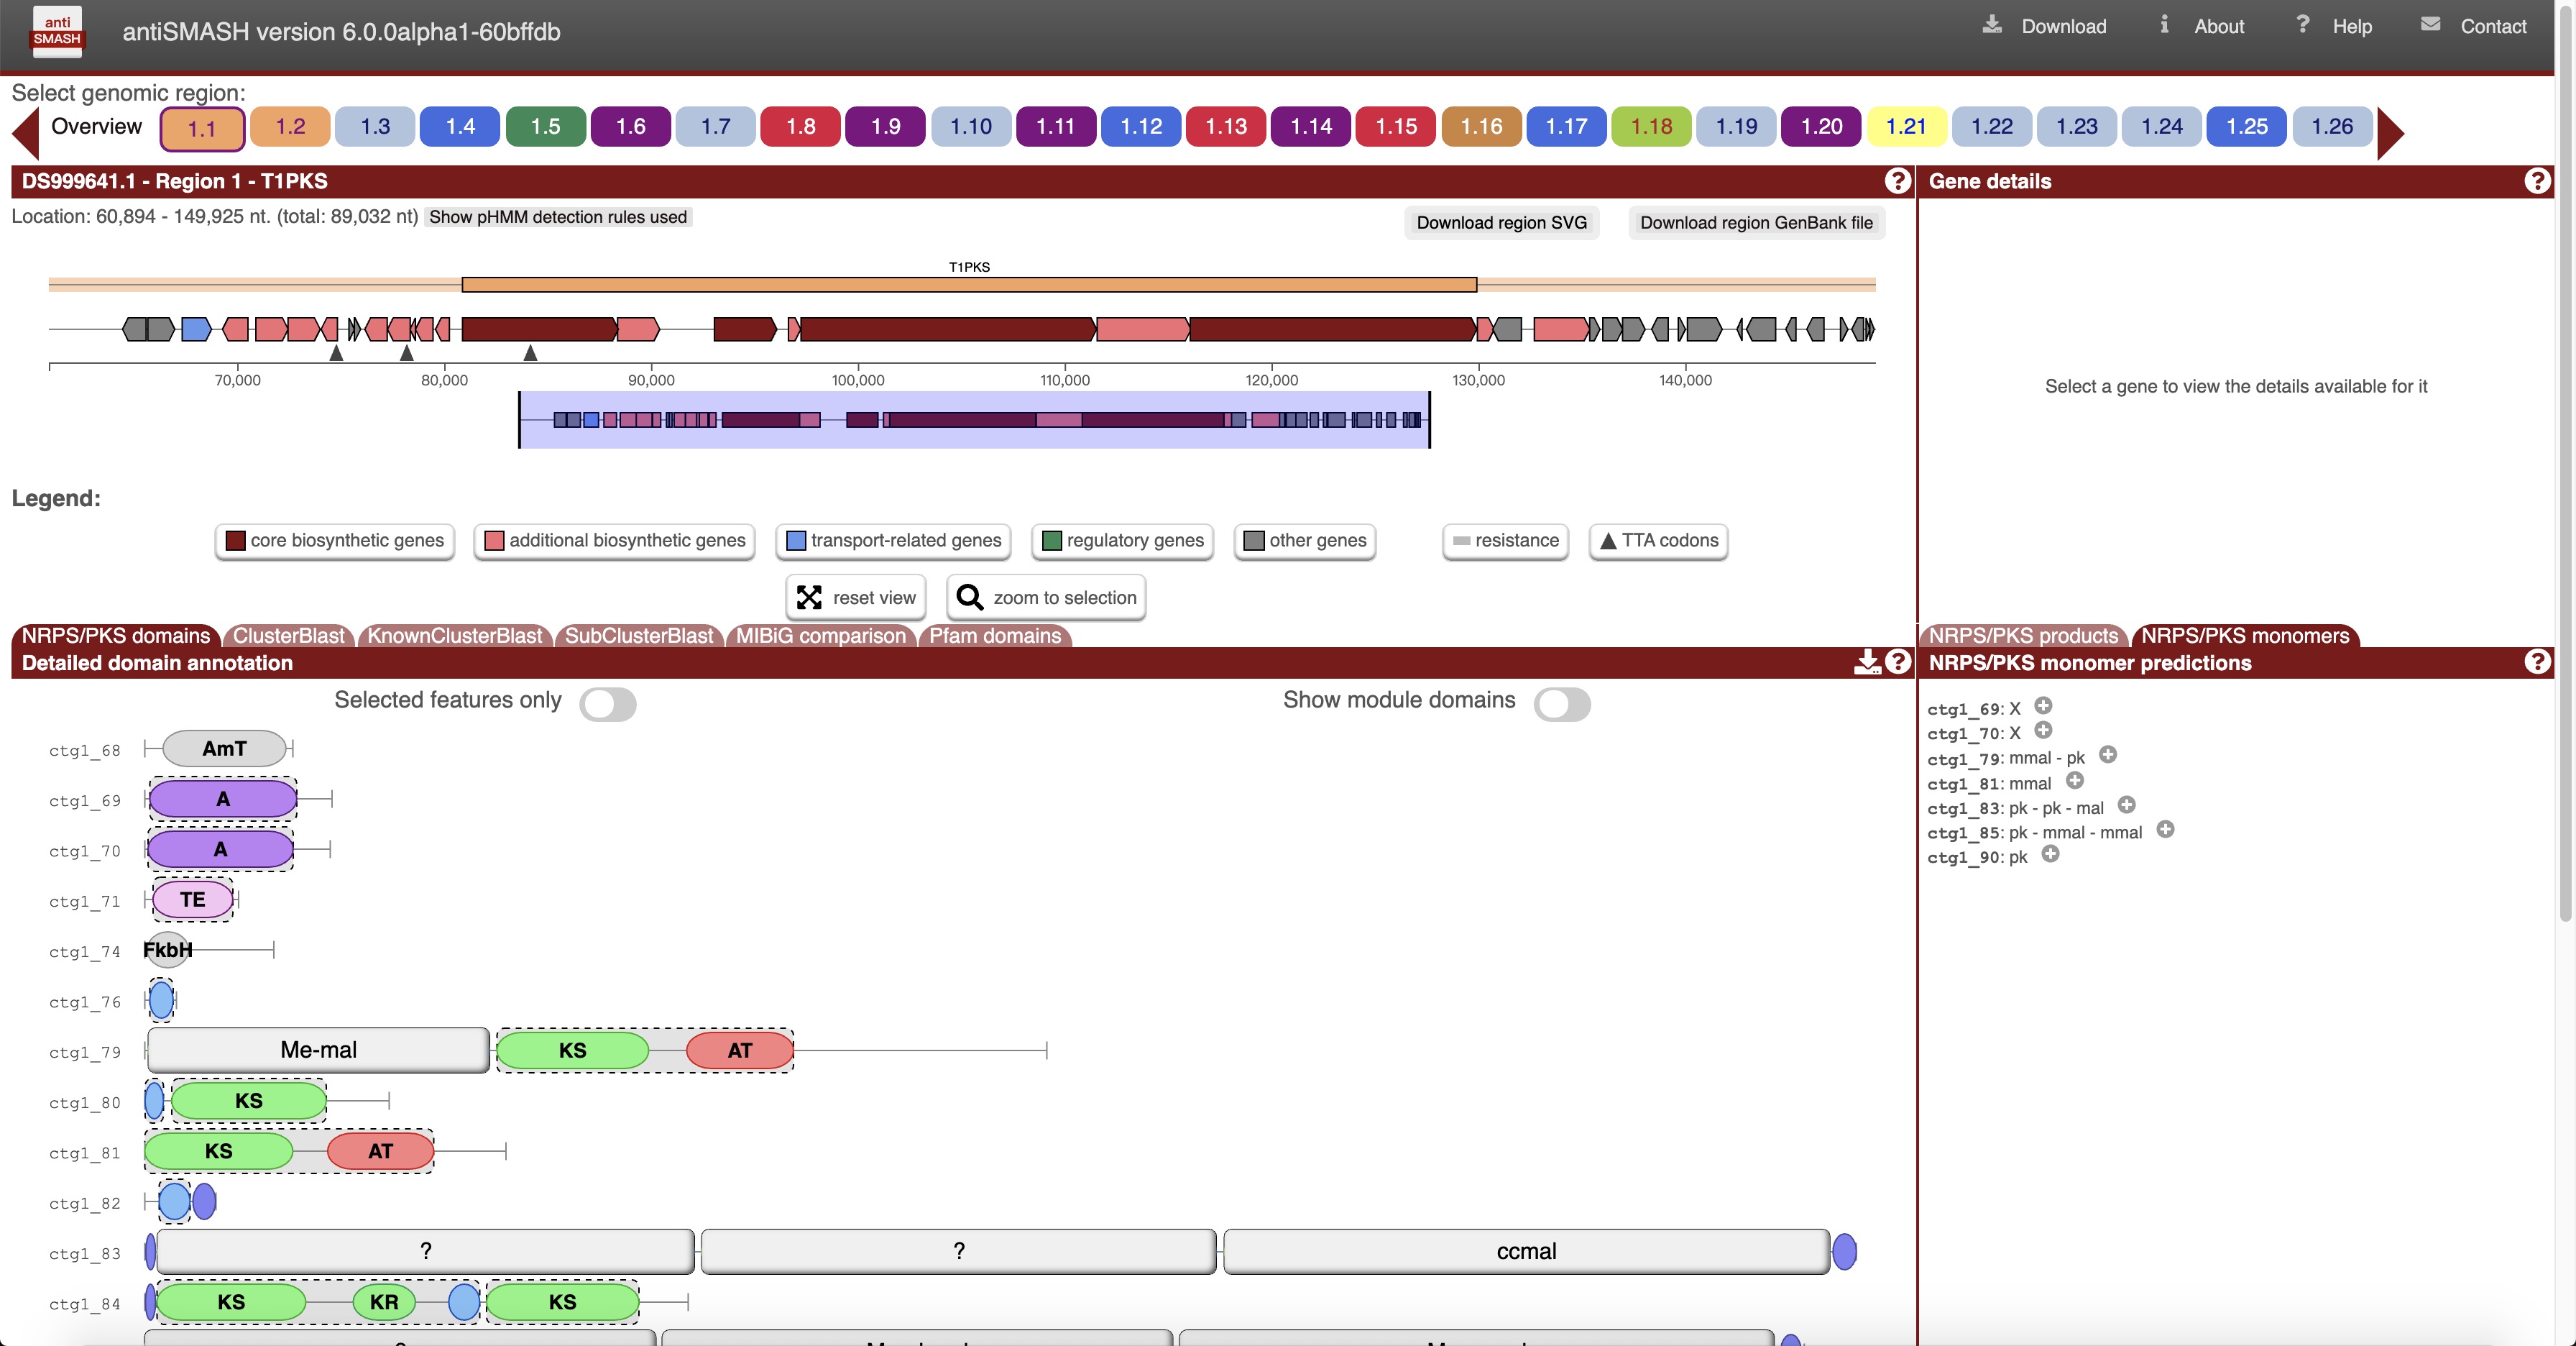Open help for the Gene details panel
This screenshot has width=2576, height=1346.
click(2537, 181)
